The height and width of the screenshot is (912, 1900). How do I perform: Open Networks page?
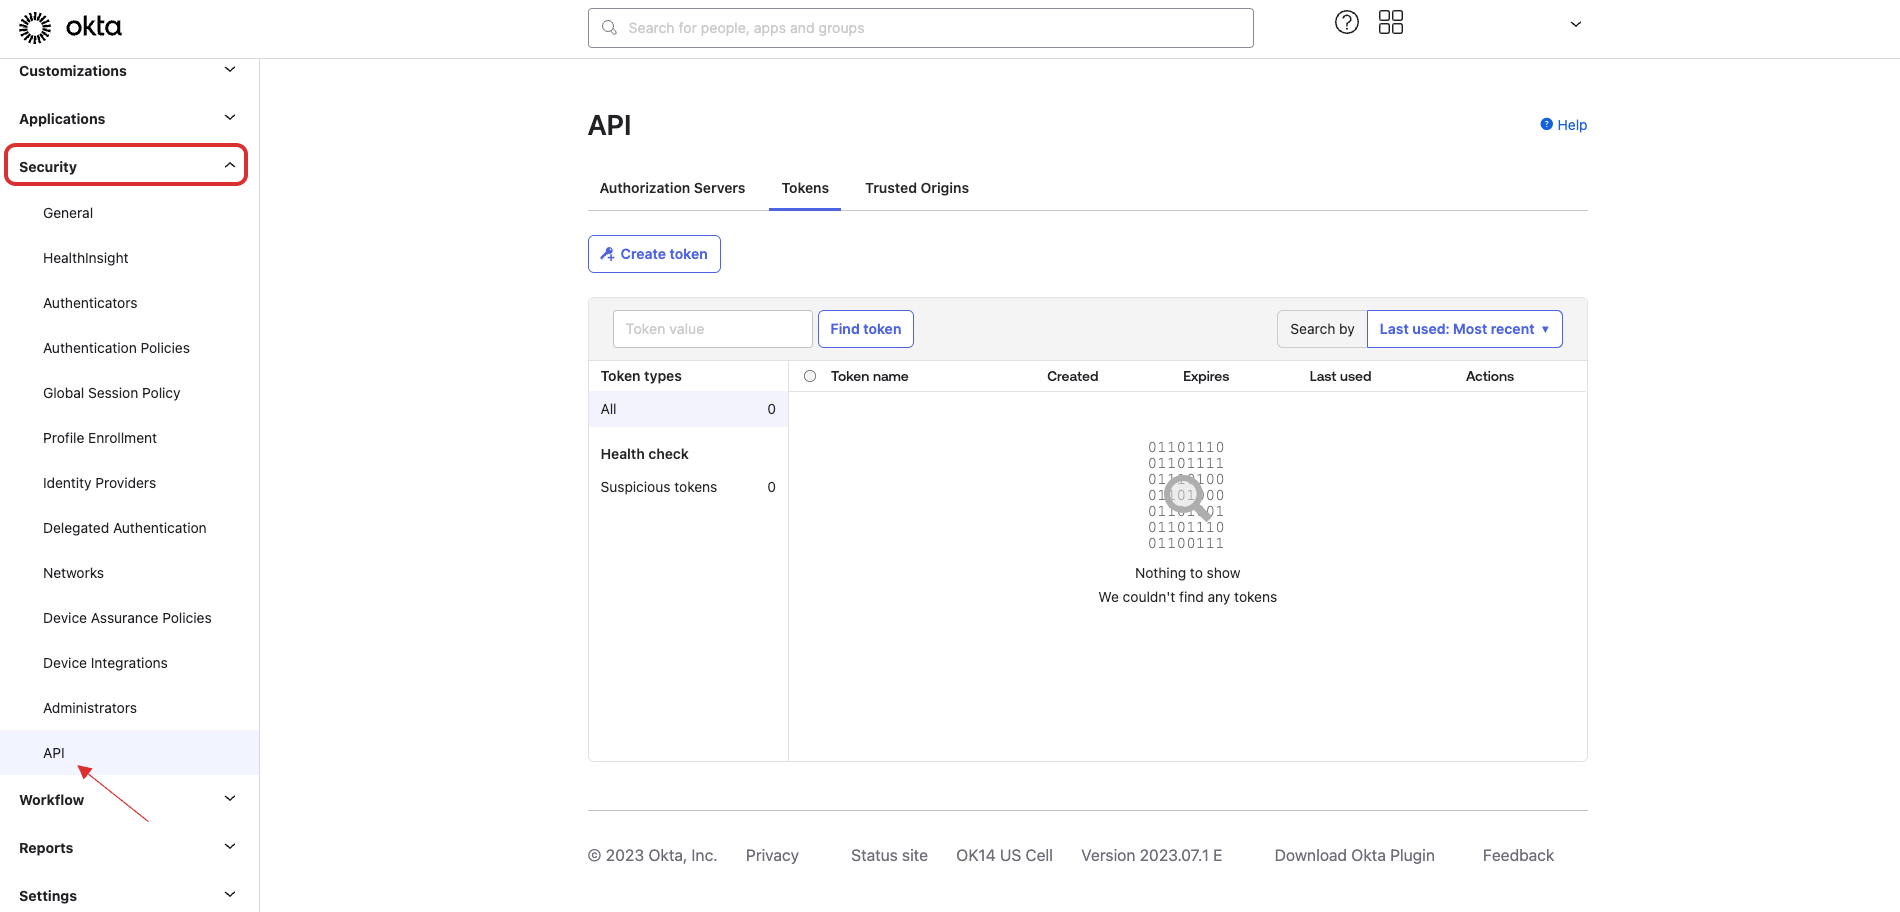73,573
